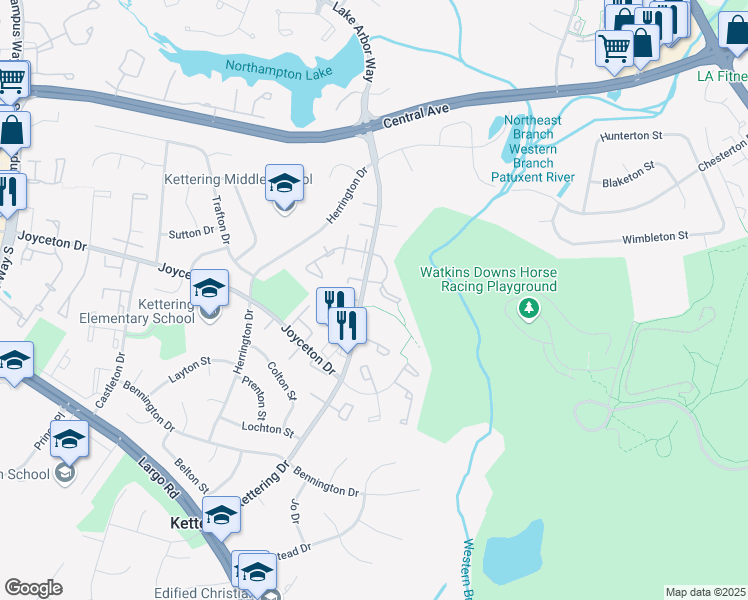This screenshot has height=600, width=748.
Task: Select the Central Ave road label
Action: (x=416, y=116)
